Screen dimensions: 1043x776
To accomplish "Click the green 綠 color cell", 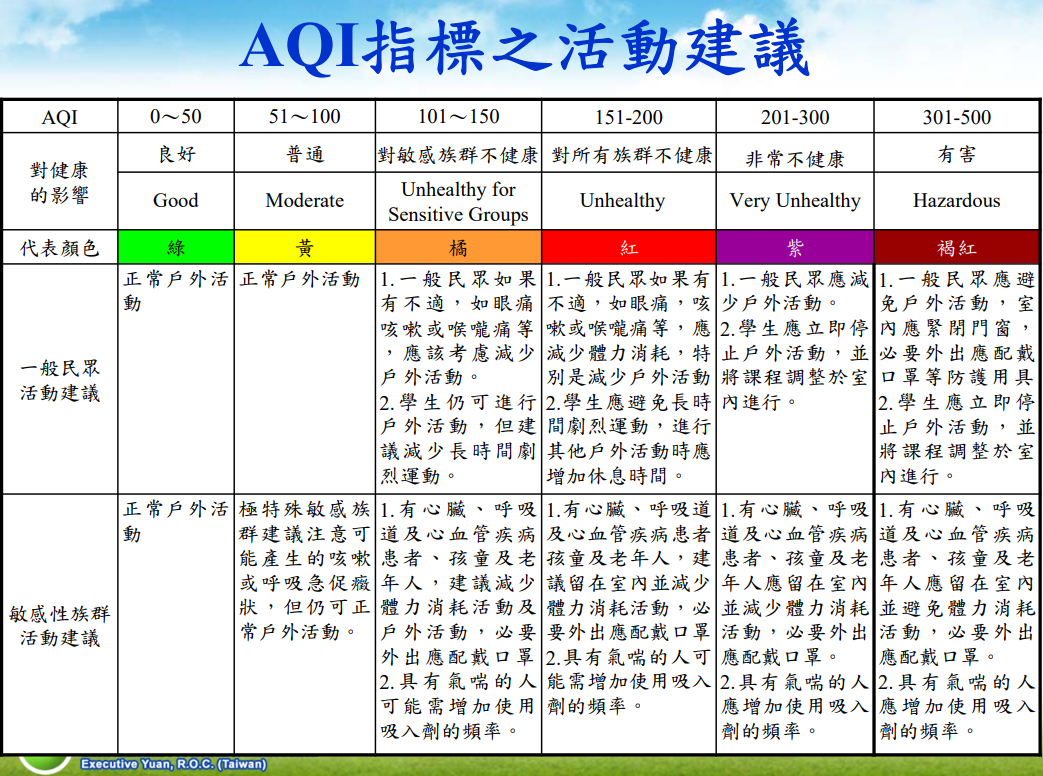I will 176,247.
